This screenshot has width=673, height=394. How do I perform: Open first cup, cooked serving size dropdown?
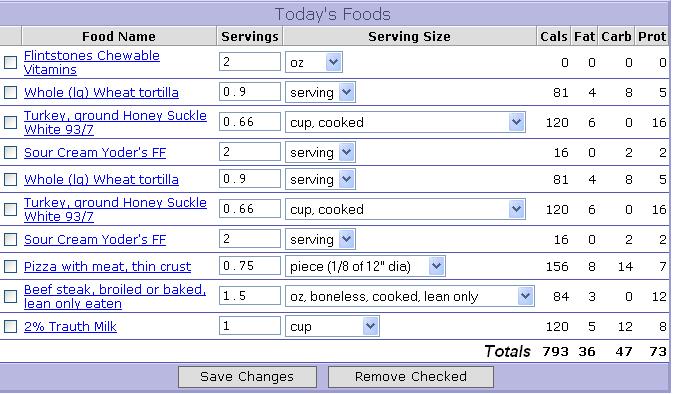tap(406, 123)
